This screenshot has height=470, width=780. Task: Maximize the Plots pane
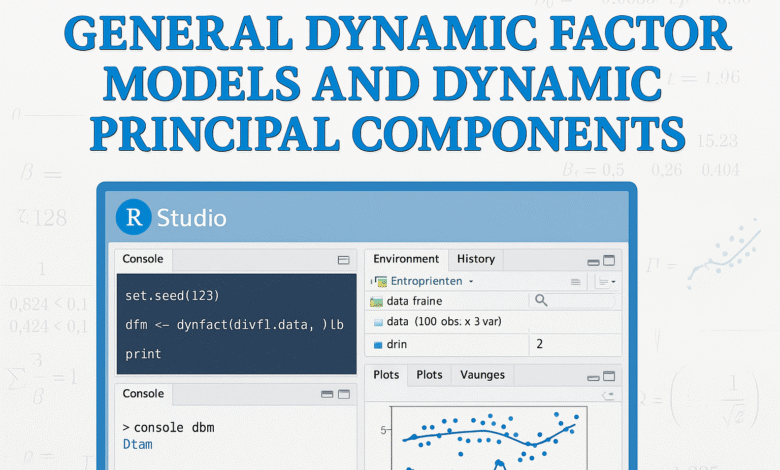[609, 376]
